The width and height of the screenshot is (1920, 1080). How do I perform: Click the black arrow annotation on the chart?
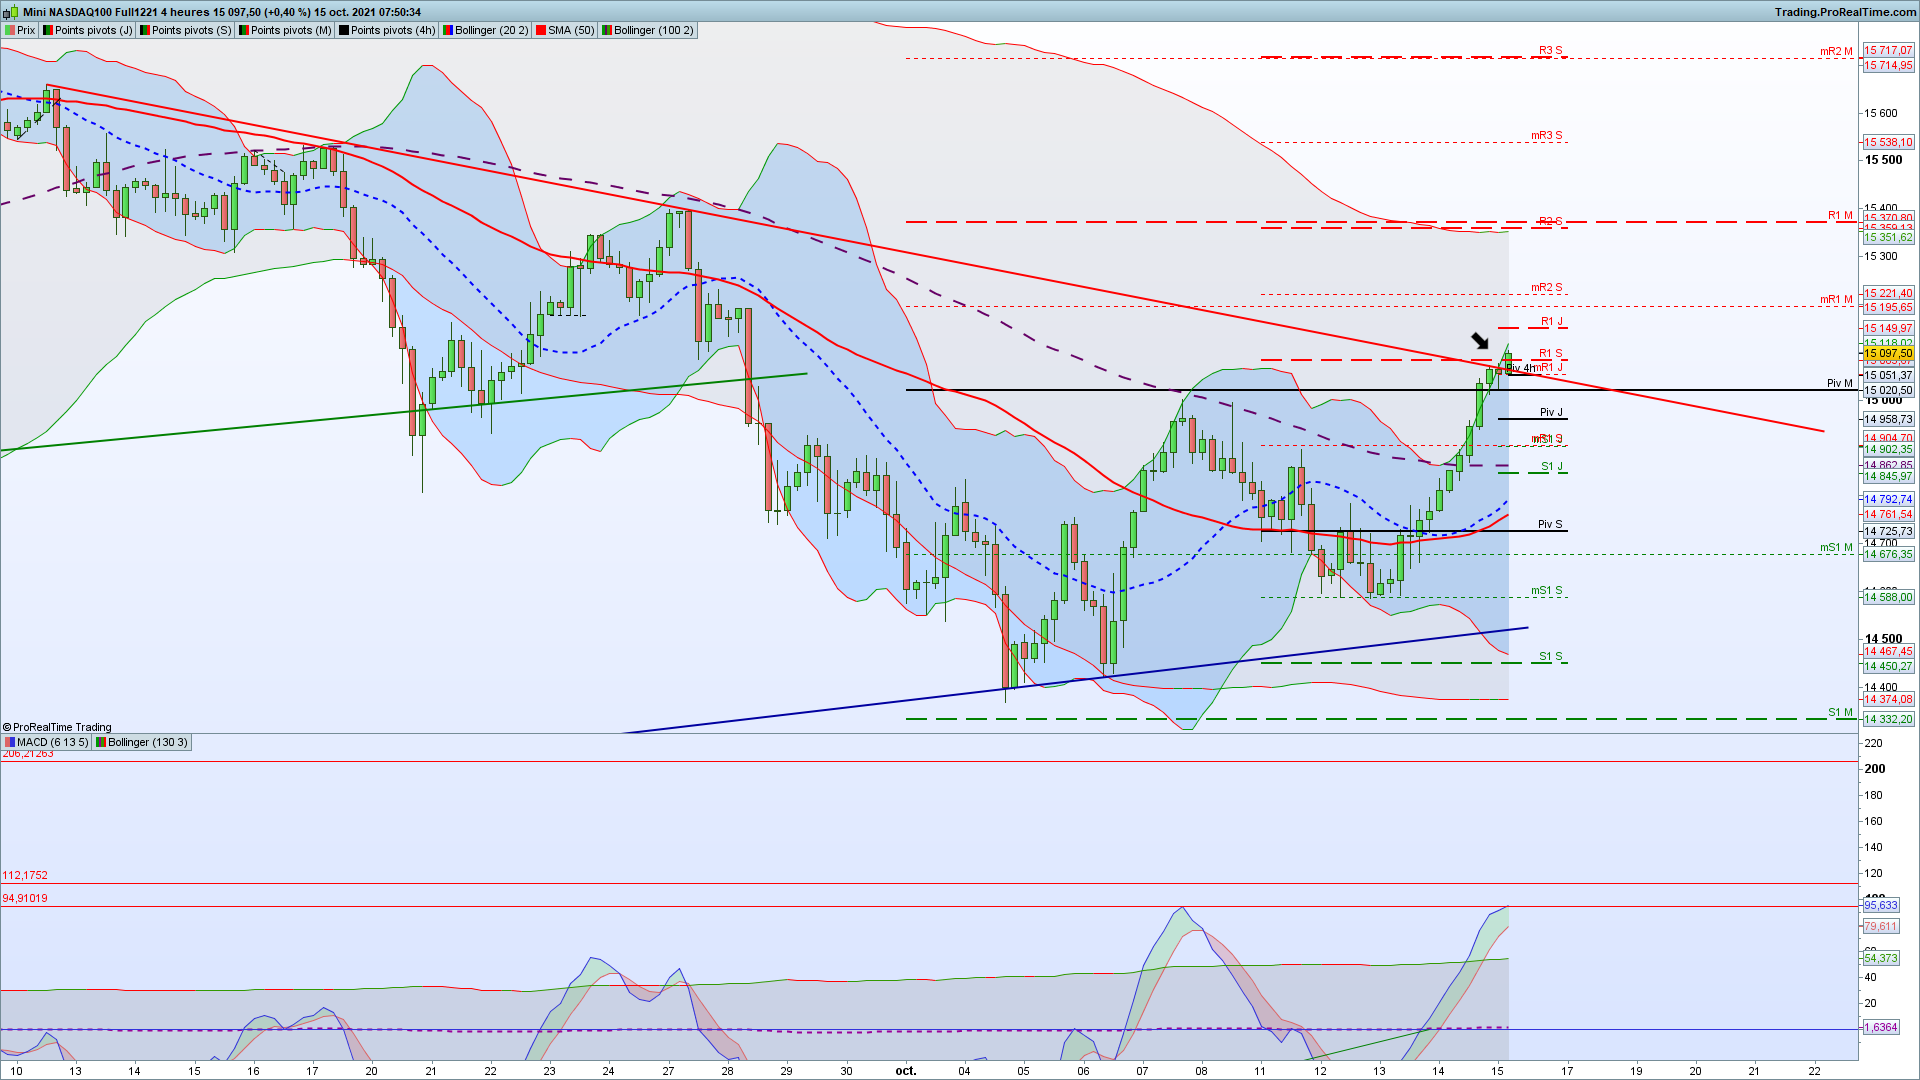1479,341
